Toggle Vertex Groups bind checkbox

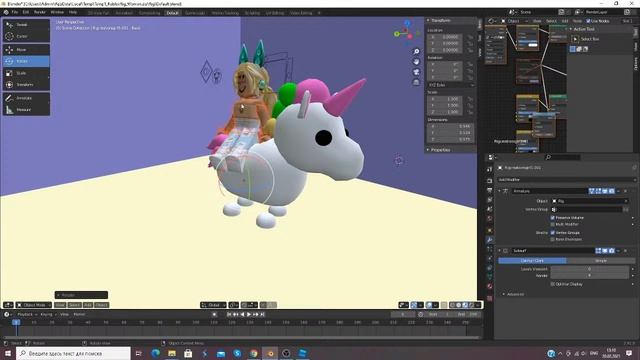coord(553,233)
